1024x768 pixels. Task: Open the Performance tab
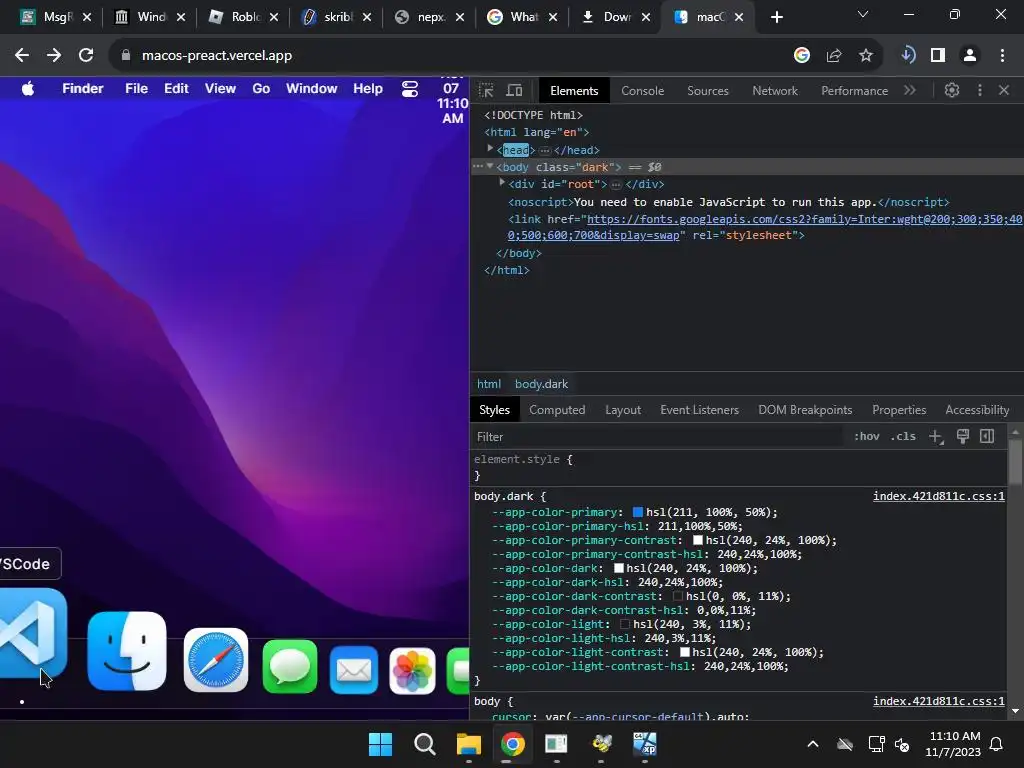854,91
